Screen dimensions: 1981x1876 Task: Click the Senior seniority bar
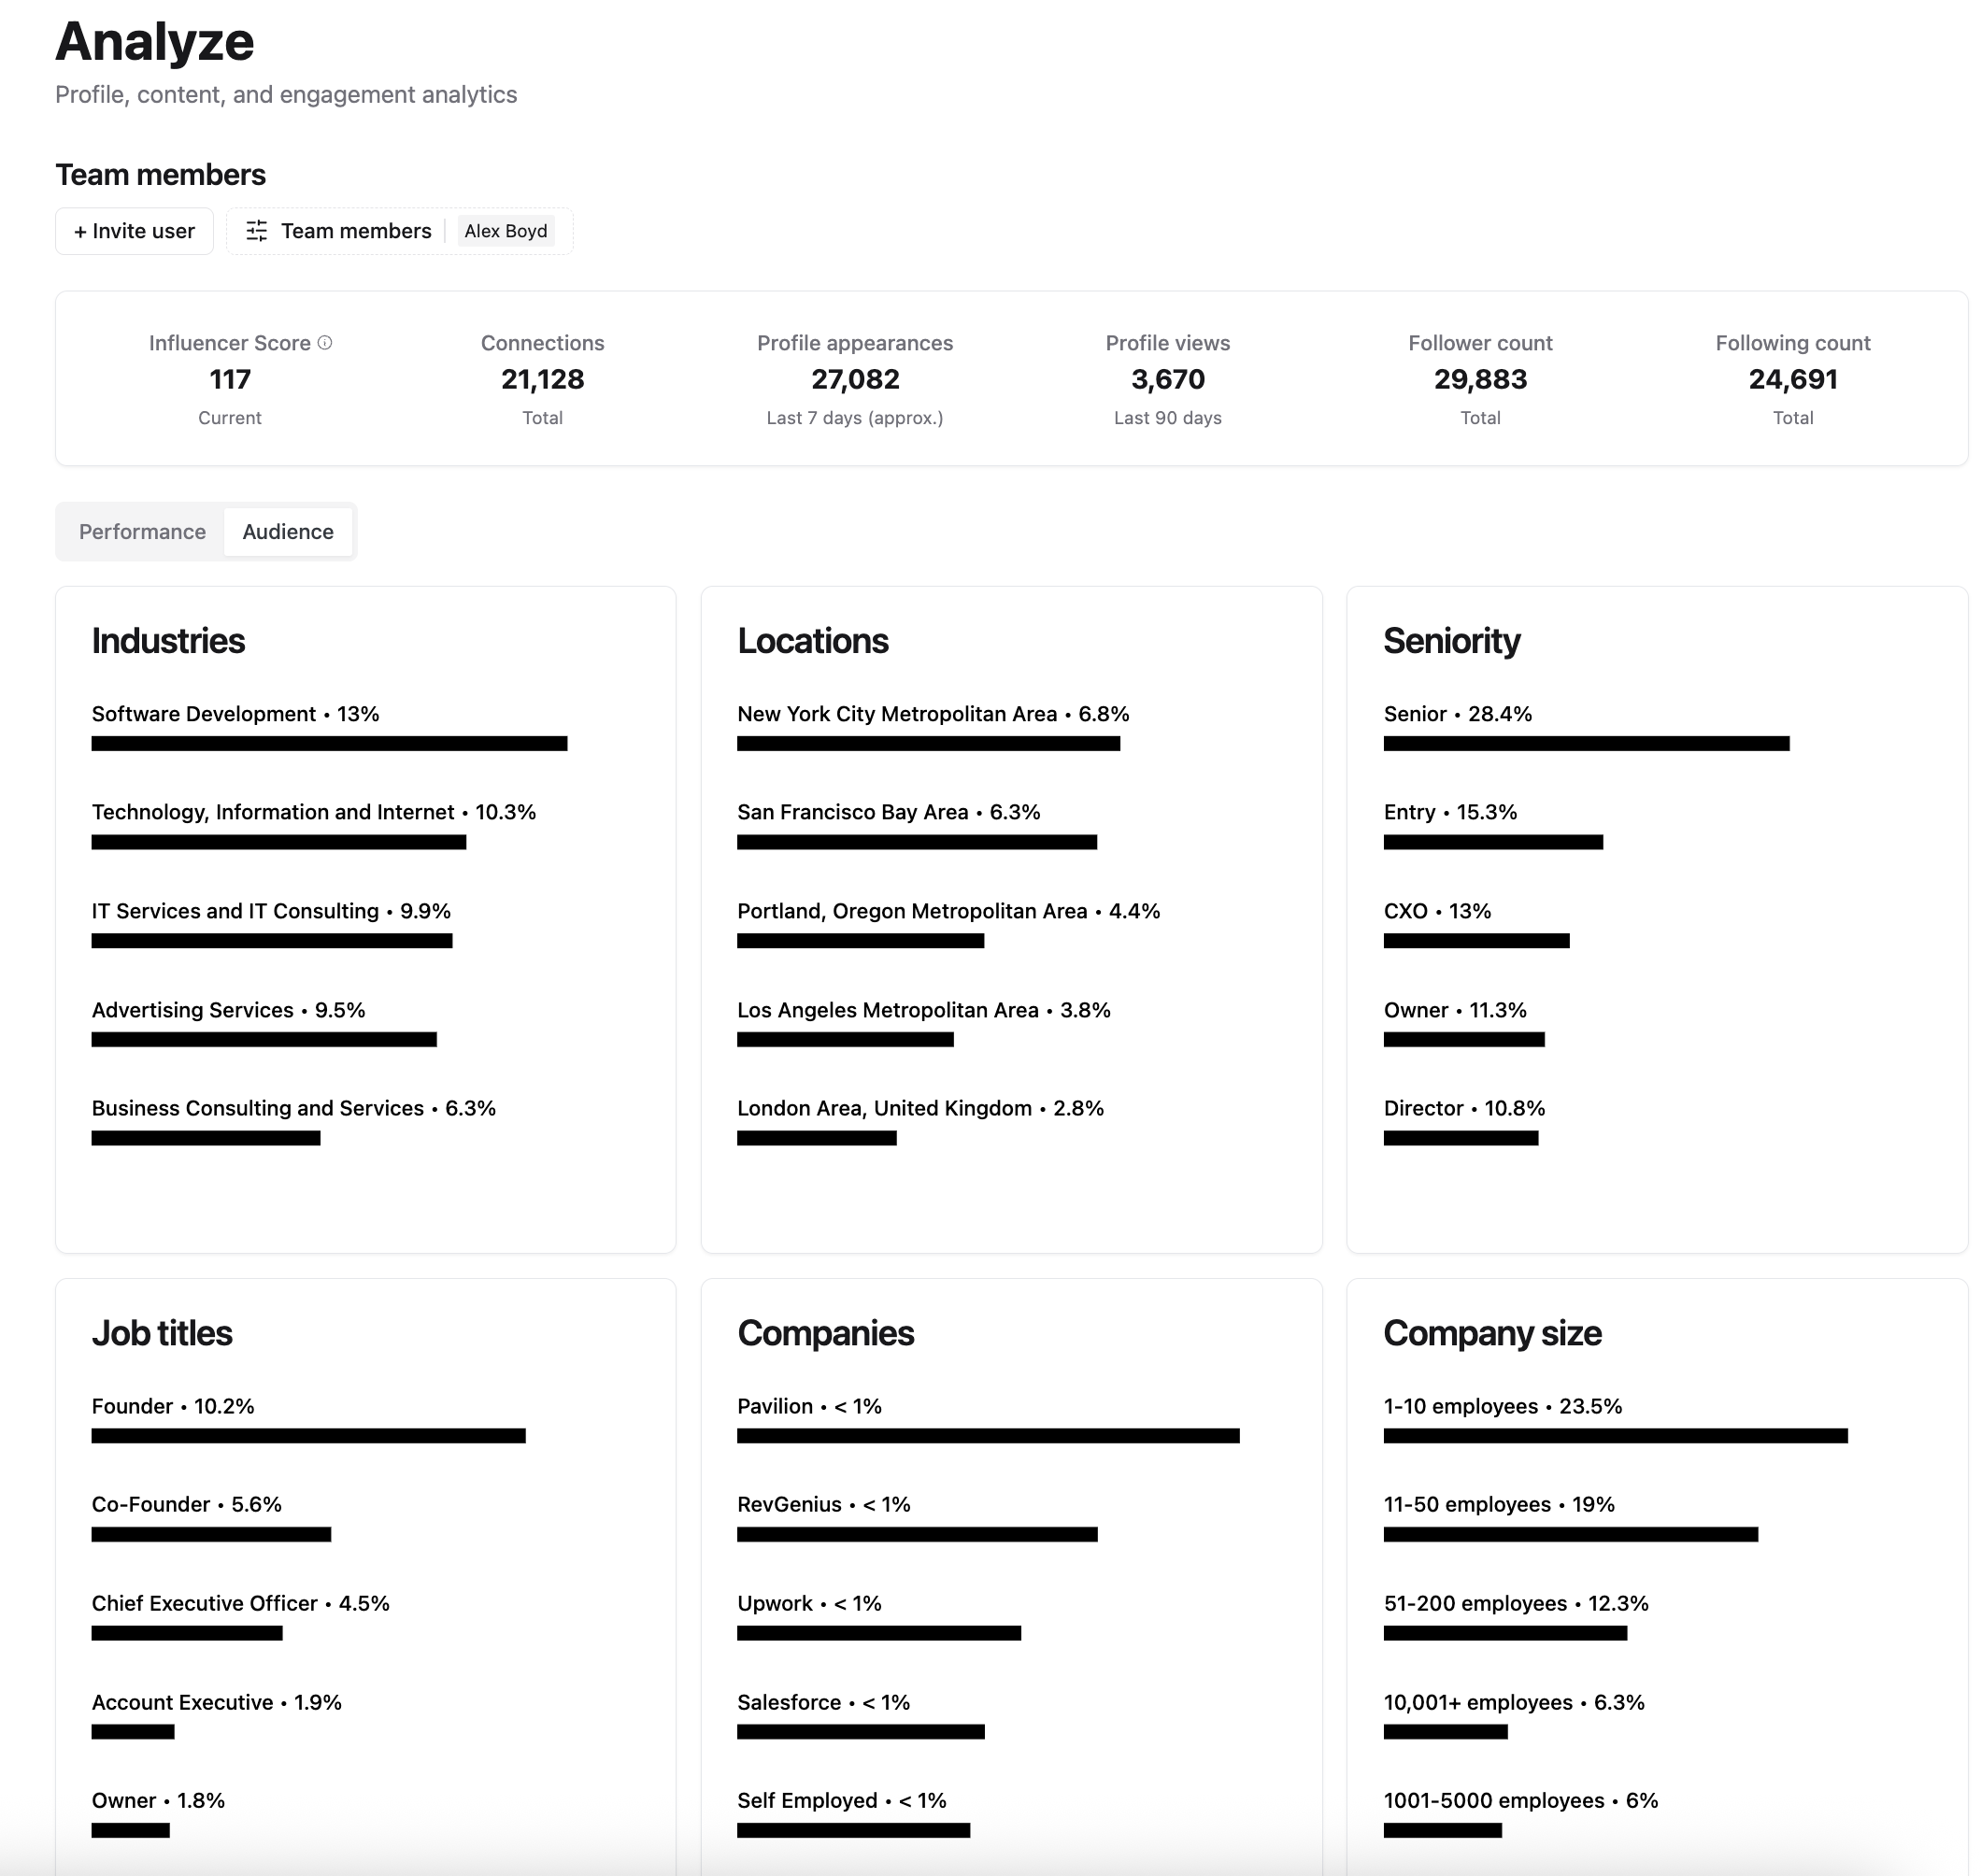click(x=1587, y=743)
